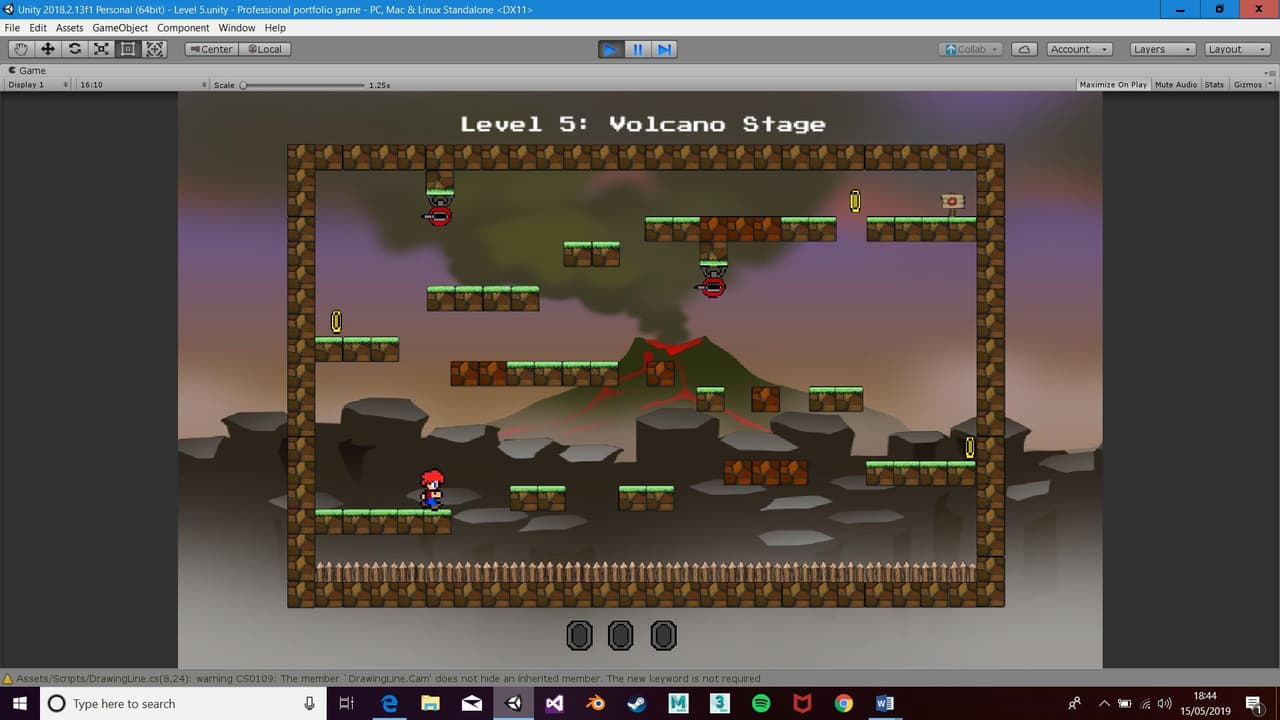Image resolution: width=1280 pixels, height=720 pixels.
Task: Select the Move tool
Action: [48, 49]
